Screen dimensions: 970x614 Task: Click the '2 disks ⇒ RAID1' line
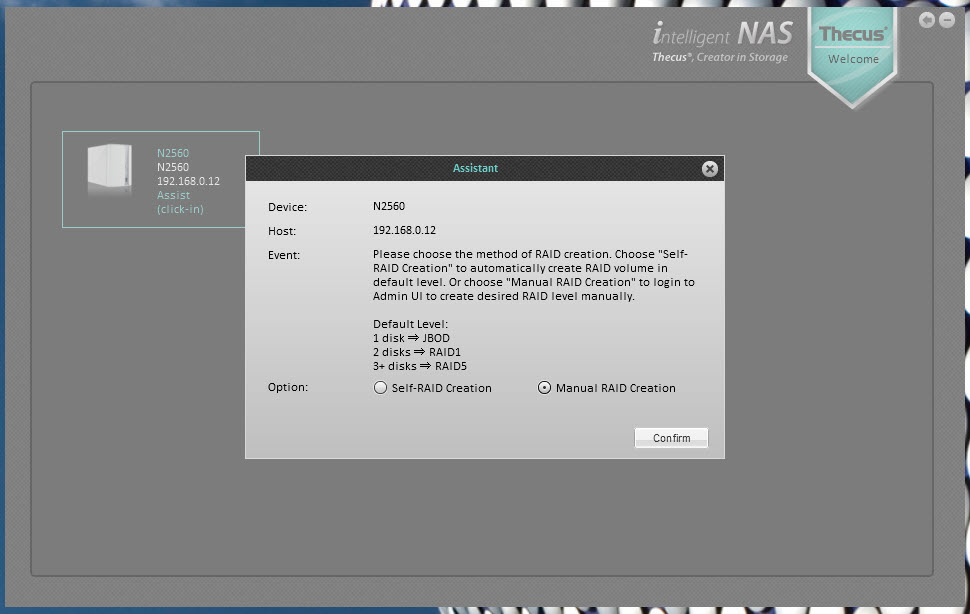point(417,352)
